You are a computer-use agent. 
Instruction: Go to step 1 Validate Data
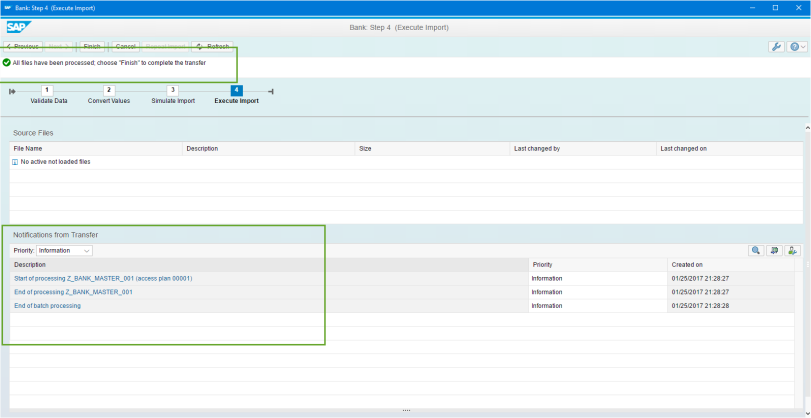pyautogui.click(x=47, y=90)
